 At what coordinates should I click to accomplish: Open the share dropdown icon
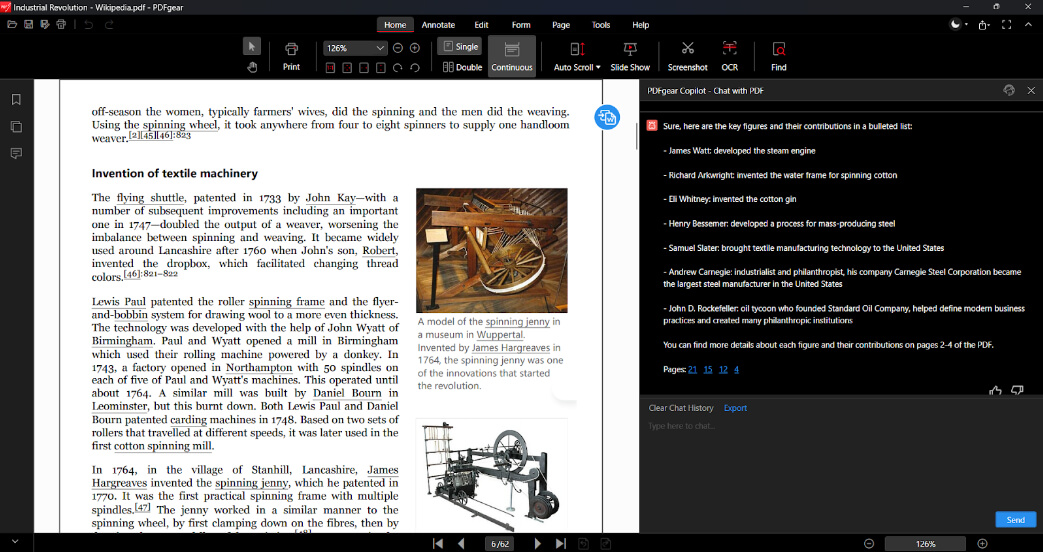[984, 25]
